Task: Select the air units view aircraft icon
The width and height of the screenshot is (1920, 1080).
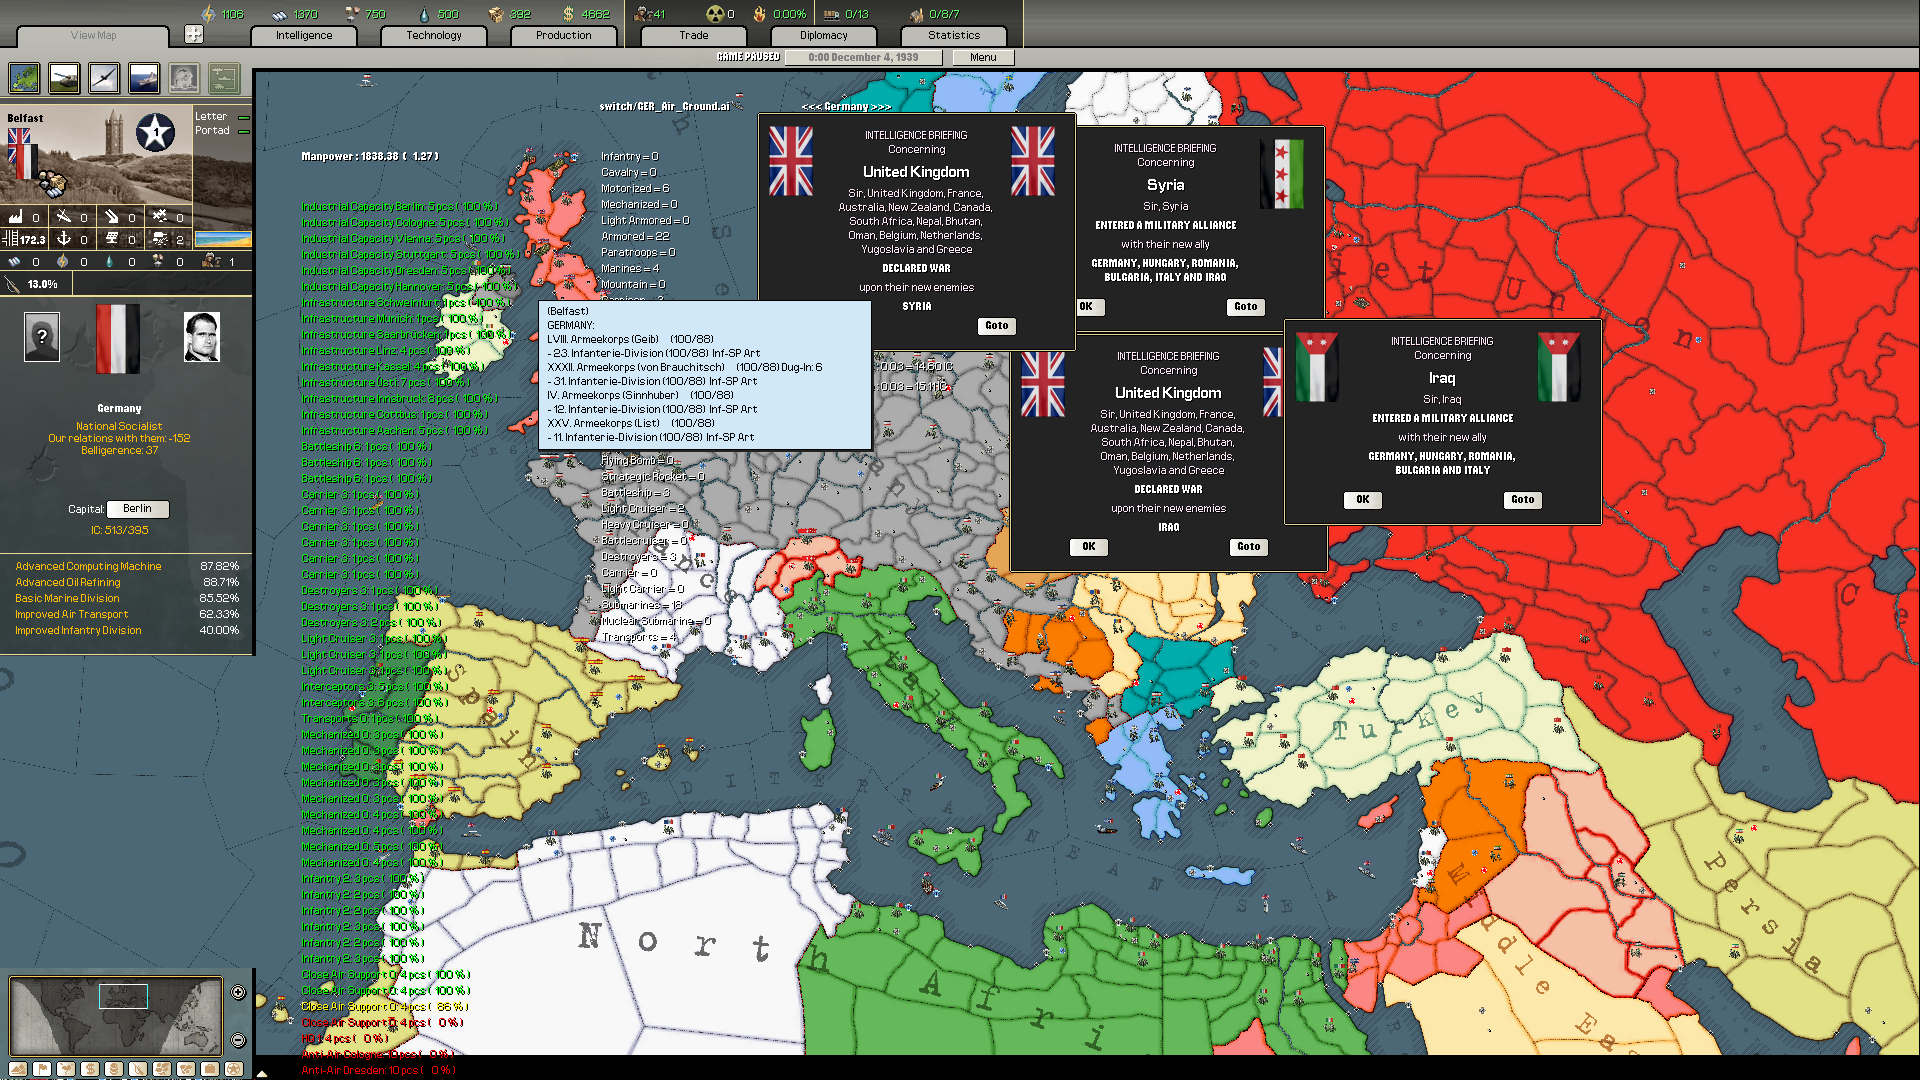Action: click(103, 78)
